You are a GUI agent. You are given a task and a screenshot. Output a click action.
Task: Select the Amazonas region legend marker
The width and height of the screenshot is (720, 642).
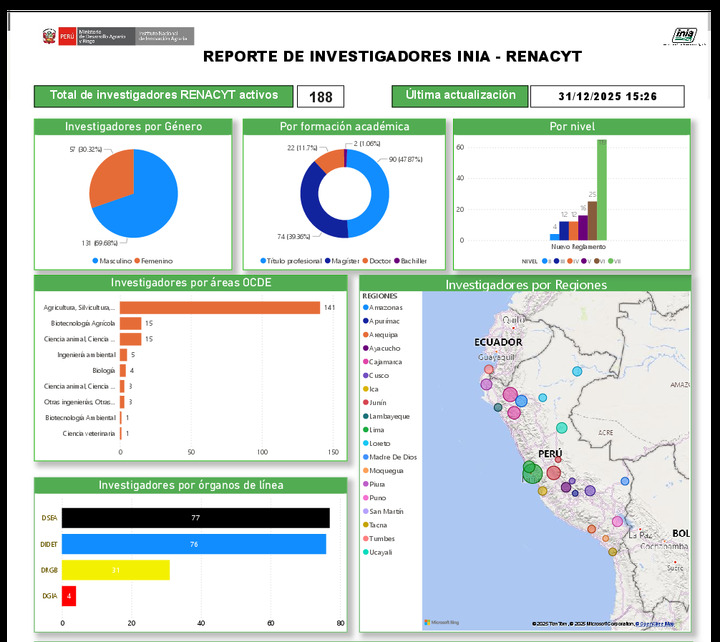tap(366, 307)
